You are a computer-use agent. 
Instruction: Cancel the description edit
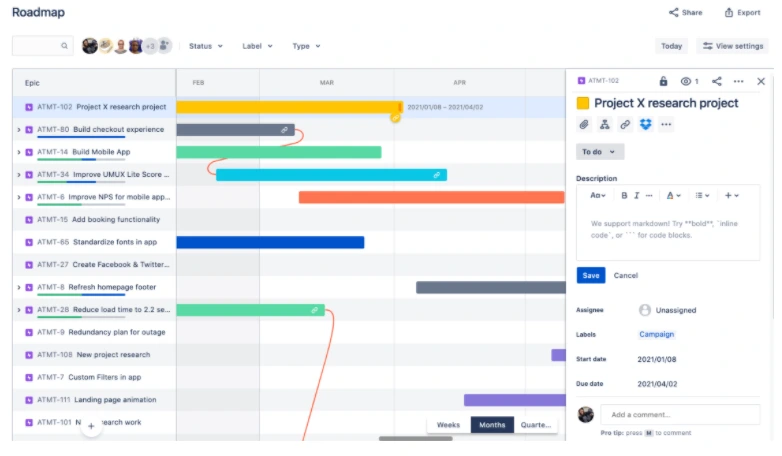tap(625, 275)
